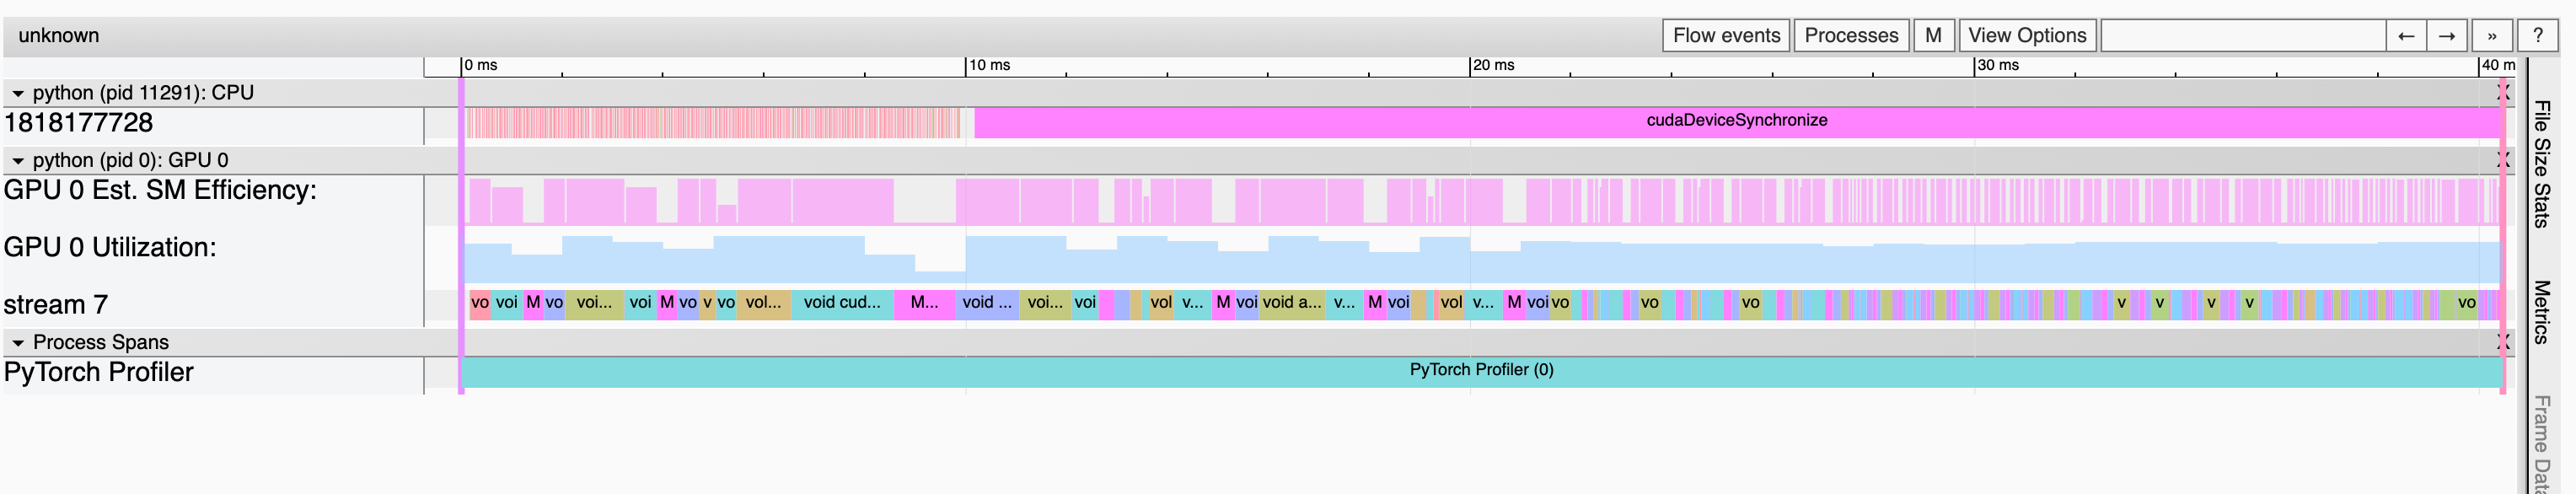
Task: Collapse the python (pid 11291): CPU process
Action: click(x=17, y=93)
